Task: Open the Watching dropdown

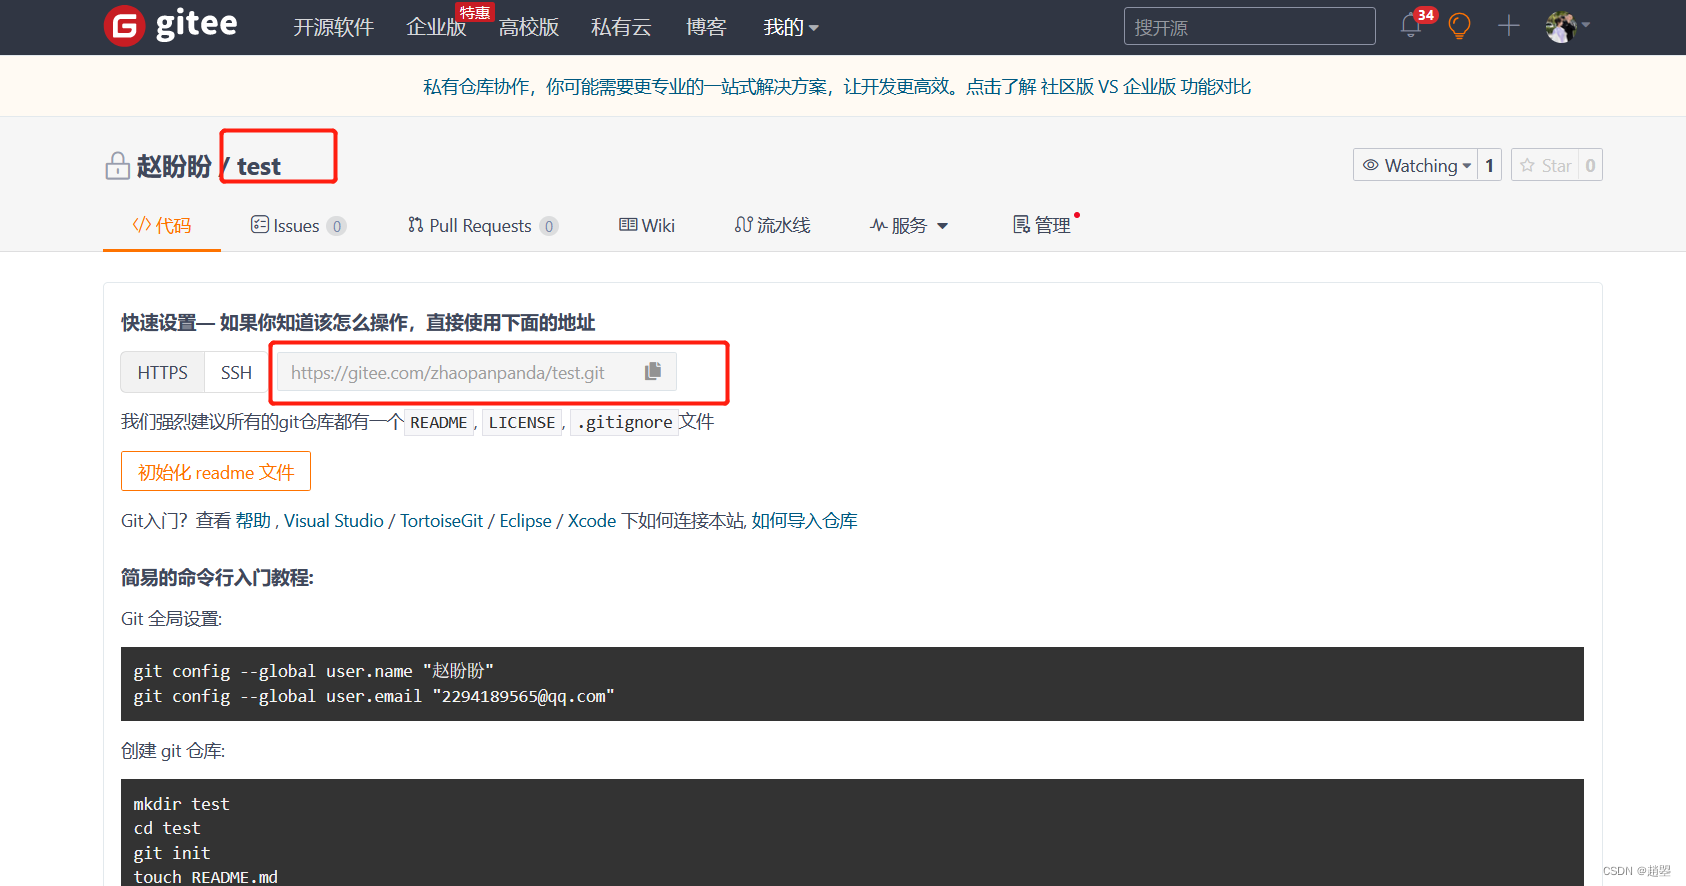Action: pos(1415,165)
